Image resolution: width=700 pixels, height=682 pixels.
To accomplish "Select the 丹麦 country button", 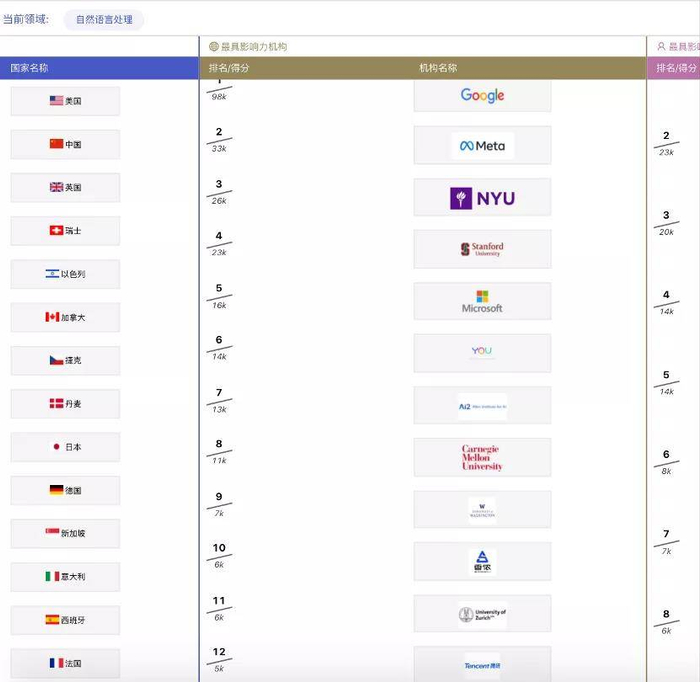I will tap(65, 404).
